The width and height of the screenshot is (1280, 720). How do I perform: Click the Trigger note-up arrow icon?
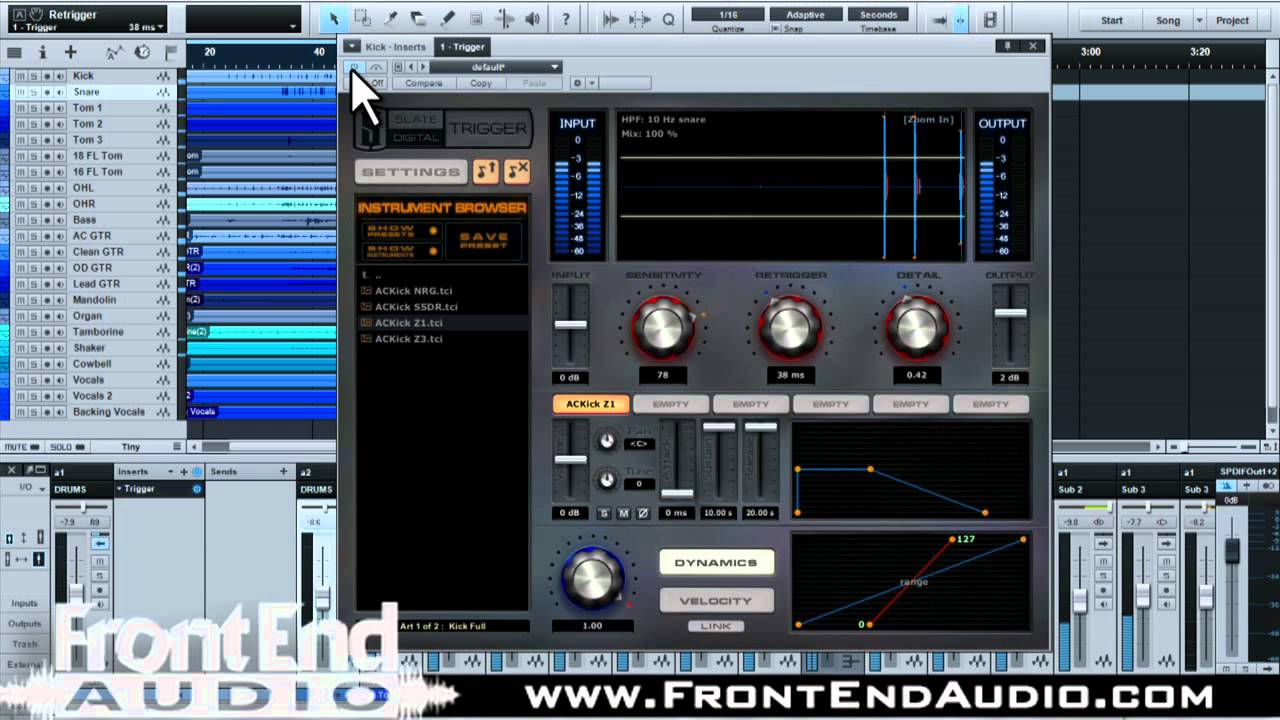[x=486, y=171]
